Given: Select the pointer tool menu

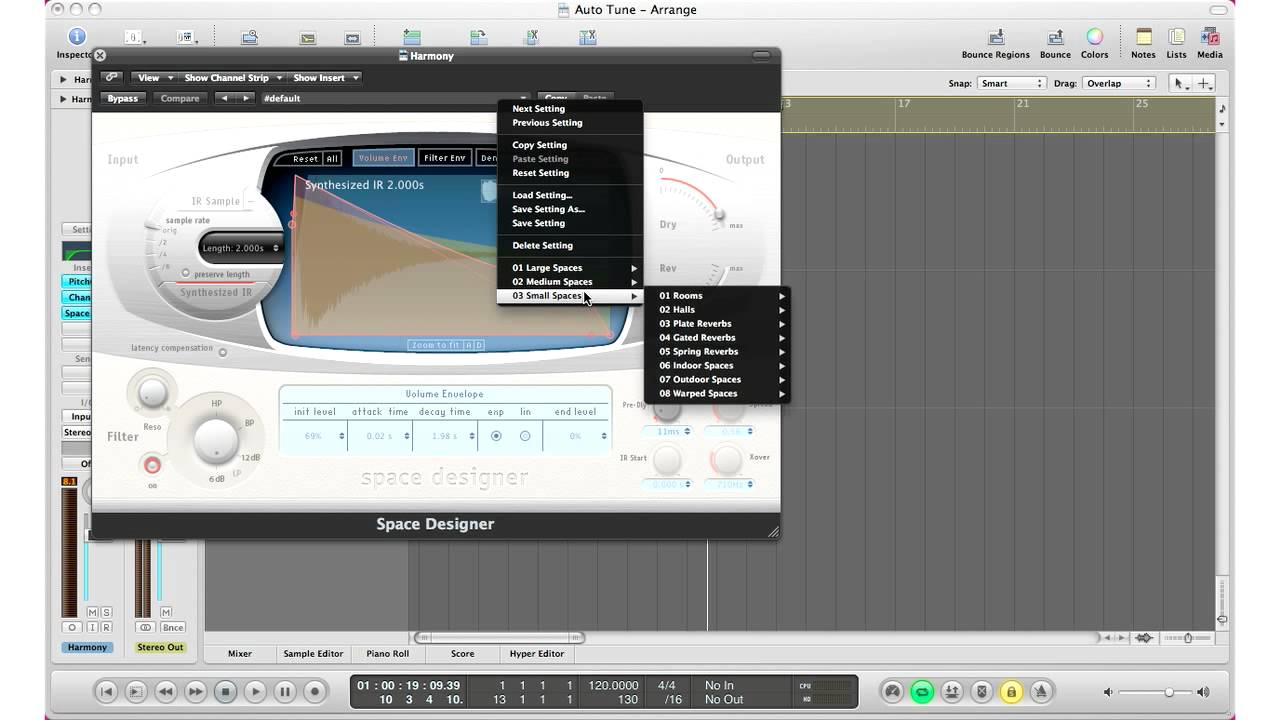Looking at the screenshot, I should pyautogui.click(x=1178, y=84).
